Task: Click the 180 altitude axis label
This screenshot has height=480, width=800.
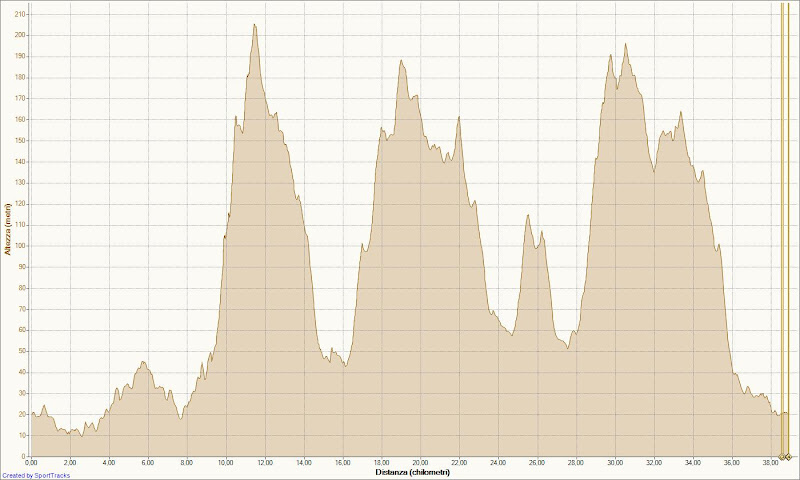Action: (x=20, y=78)
